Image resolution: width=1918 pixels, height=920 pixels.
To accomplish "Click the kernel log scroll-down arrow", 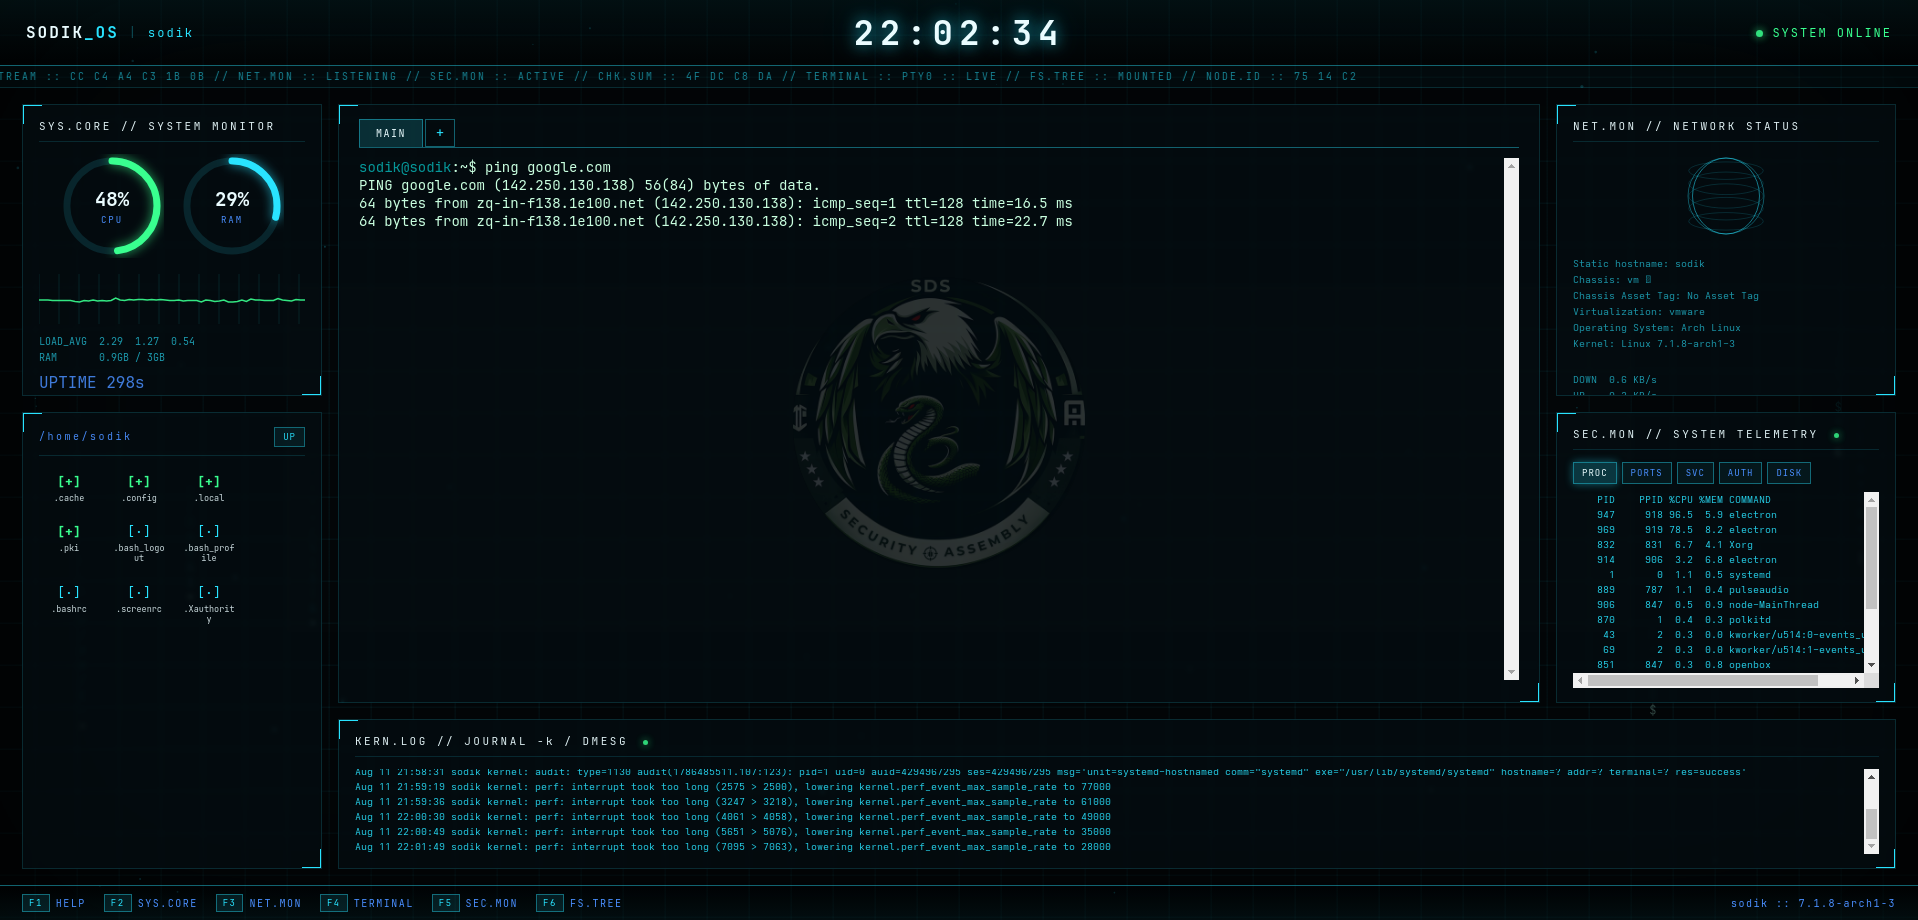I will (x=1871, y=846).
